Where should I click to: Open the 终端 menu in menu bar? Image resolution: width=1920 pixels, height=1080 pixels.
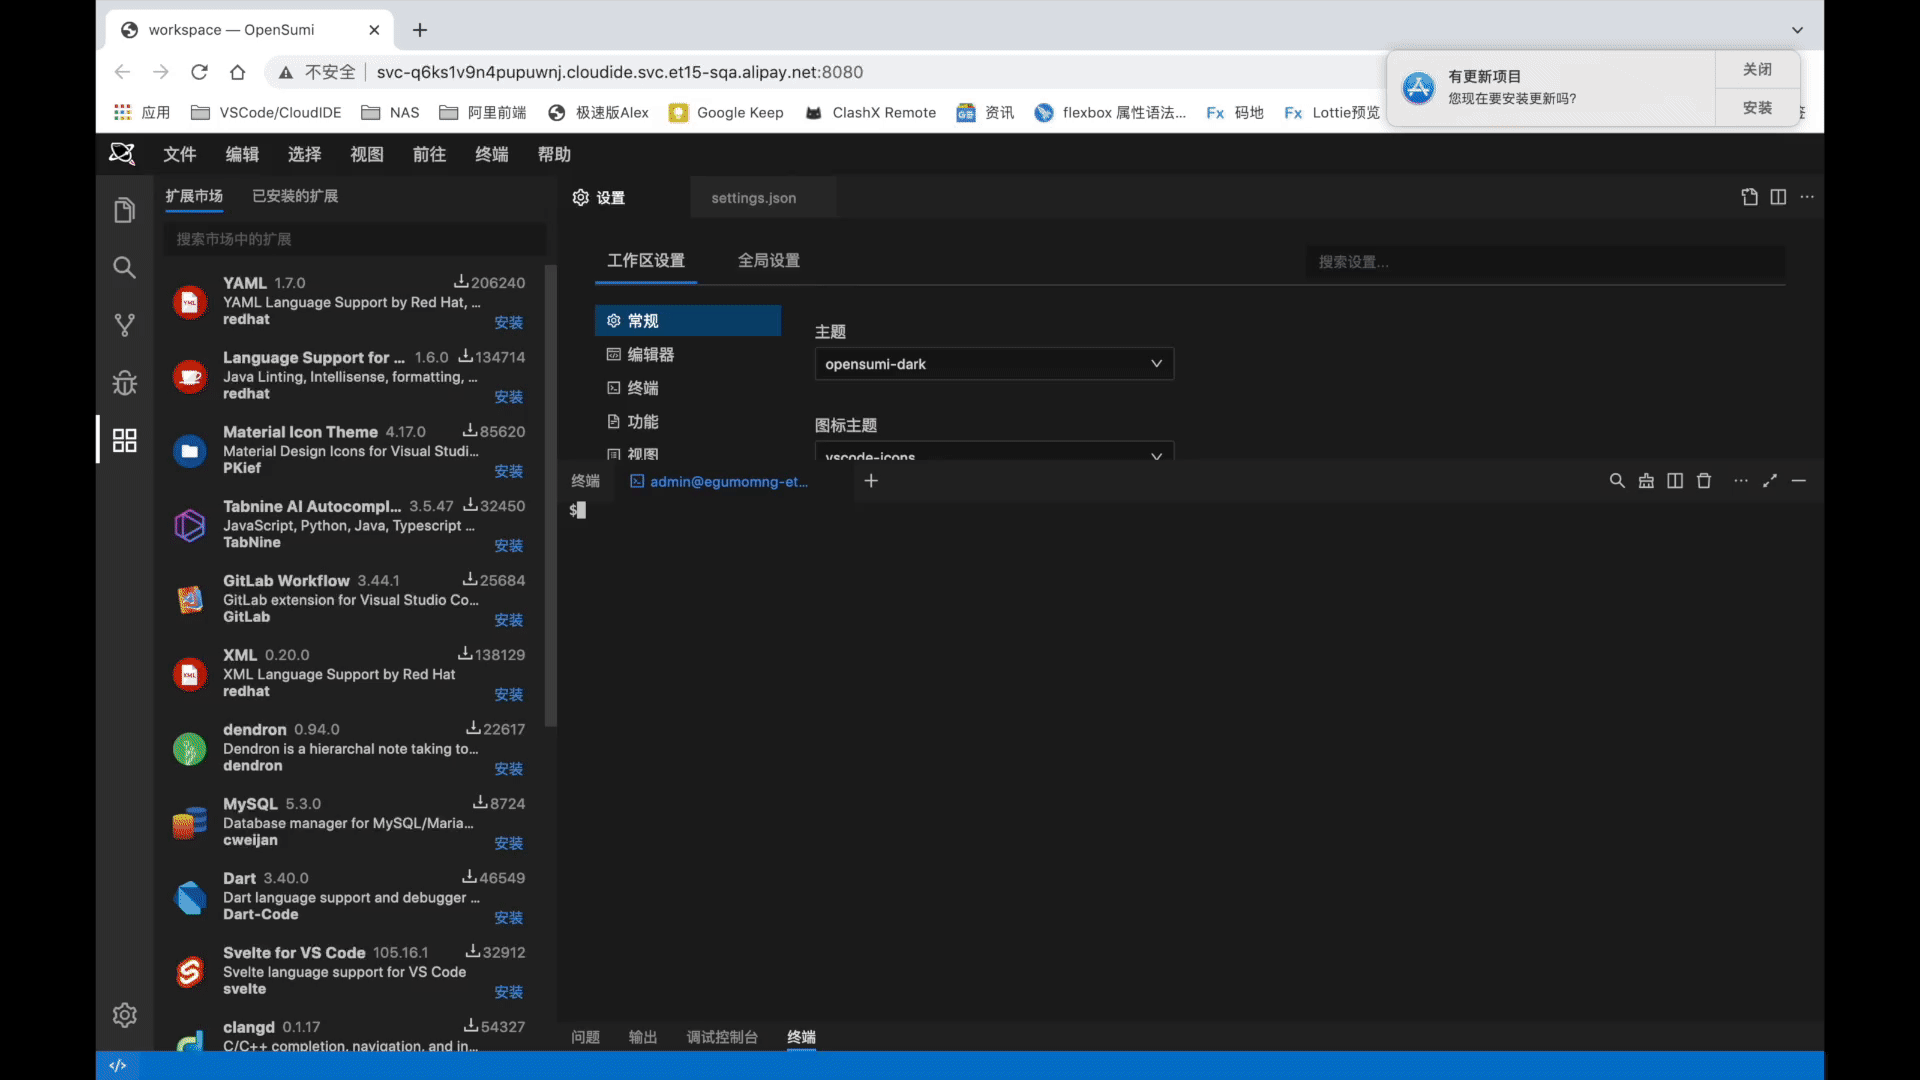[x=492, y=154]
